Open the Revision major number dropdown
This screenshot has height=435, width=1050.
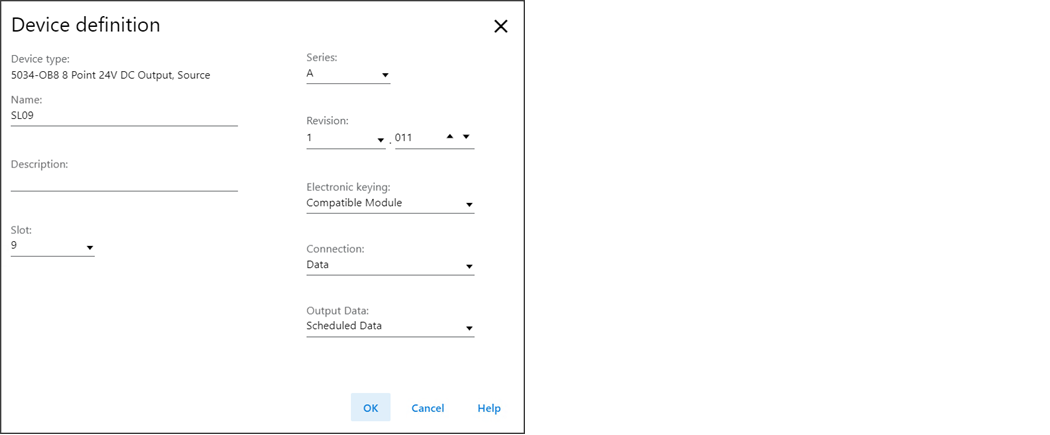click(380, 140)
